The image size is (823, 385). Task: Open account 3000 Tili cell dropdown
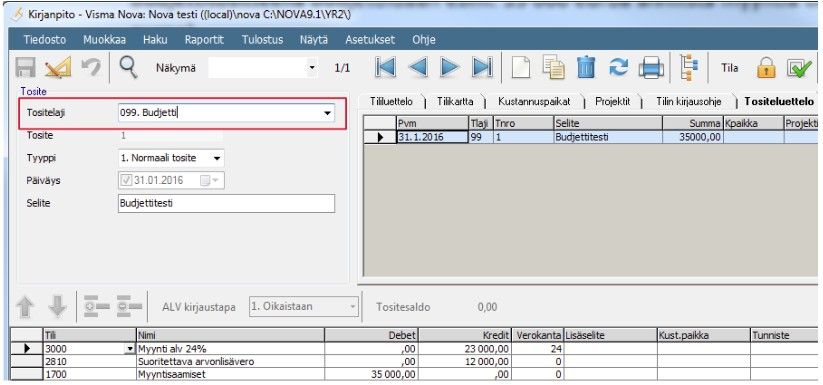[129, 349]
